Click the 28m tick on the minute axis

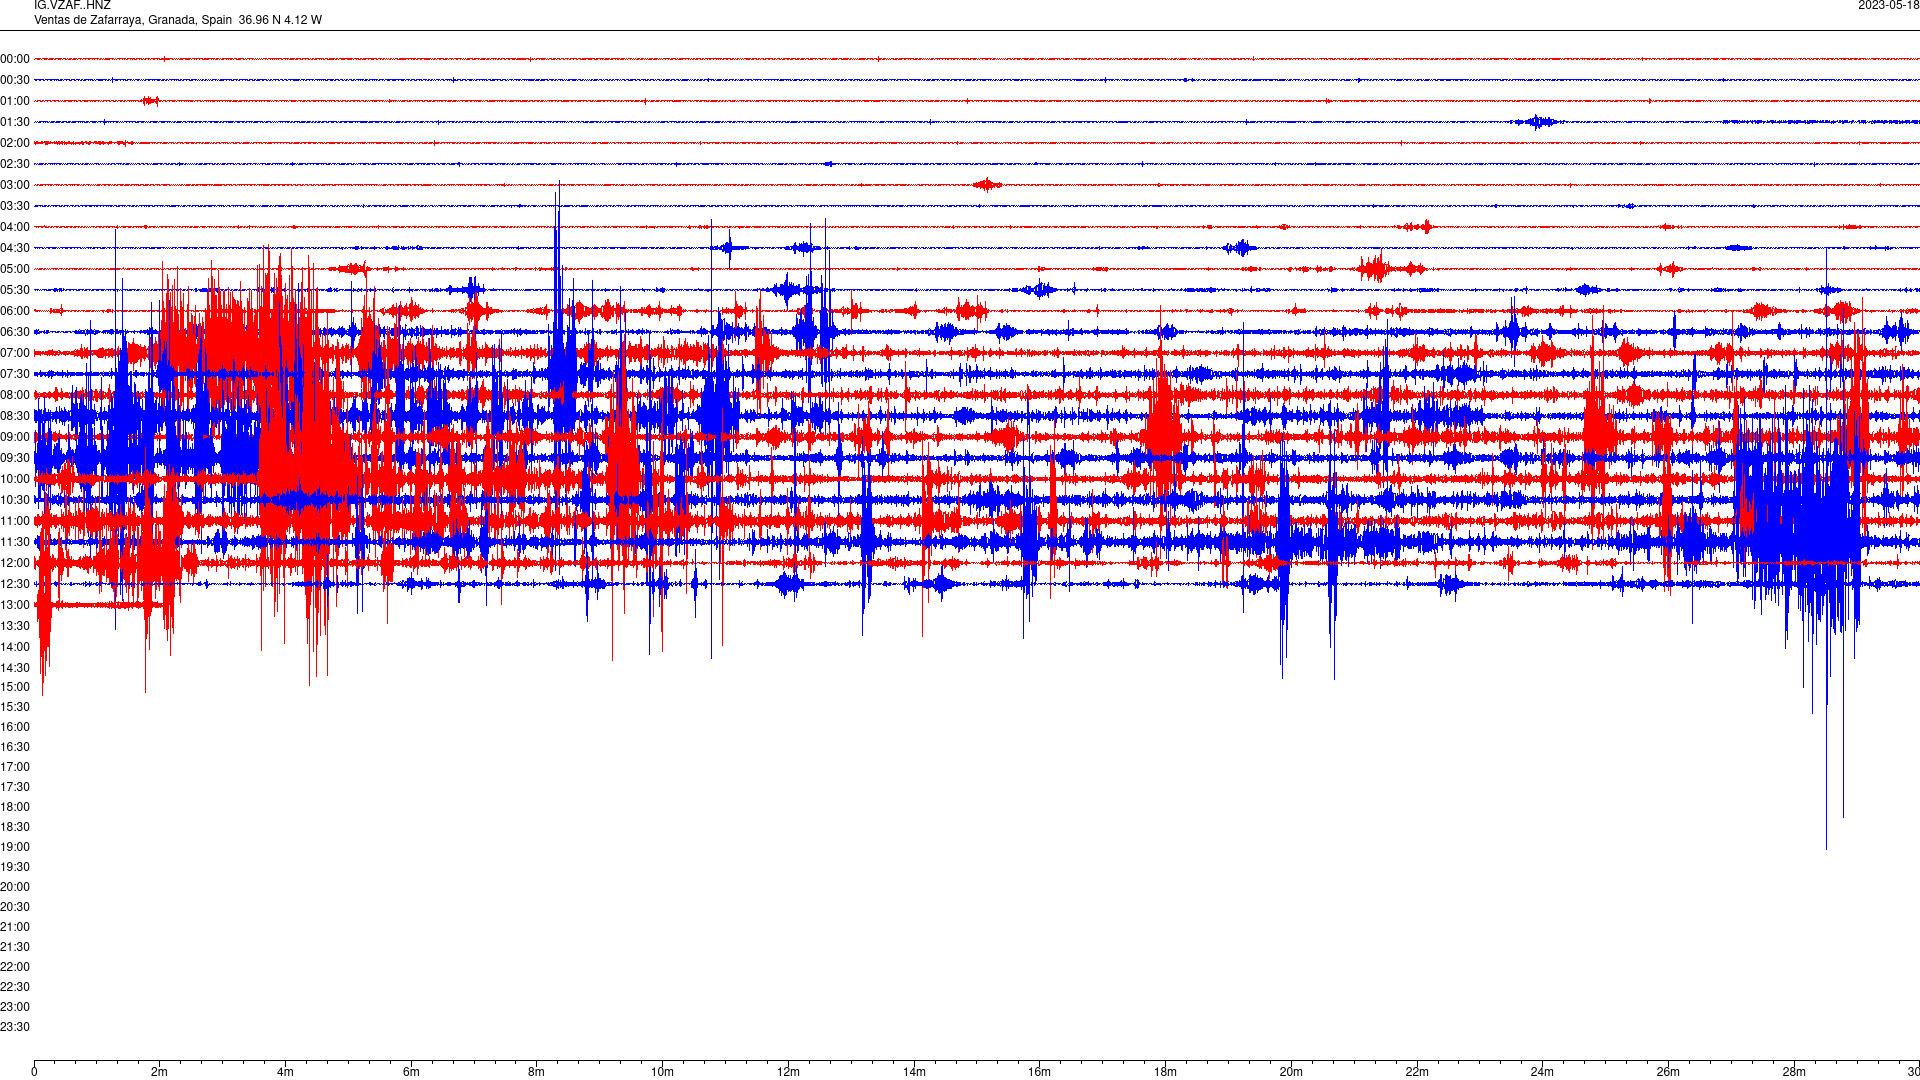click(x=1794, y=1072)
